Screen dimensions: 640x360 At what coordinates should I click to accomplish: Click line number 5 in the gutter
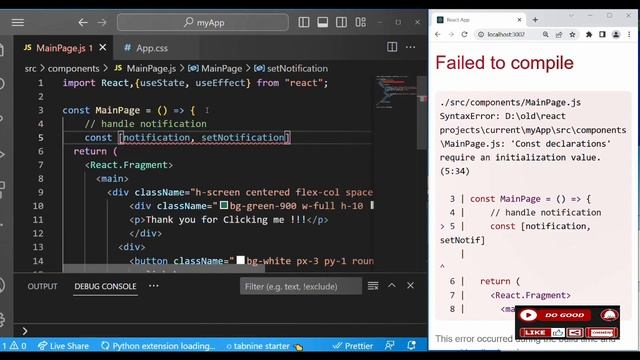pos(40,138)
